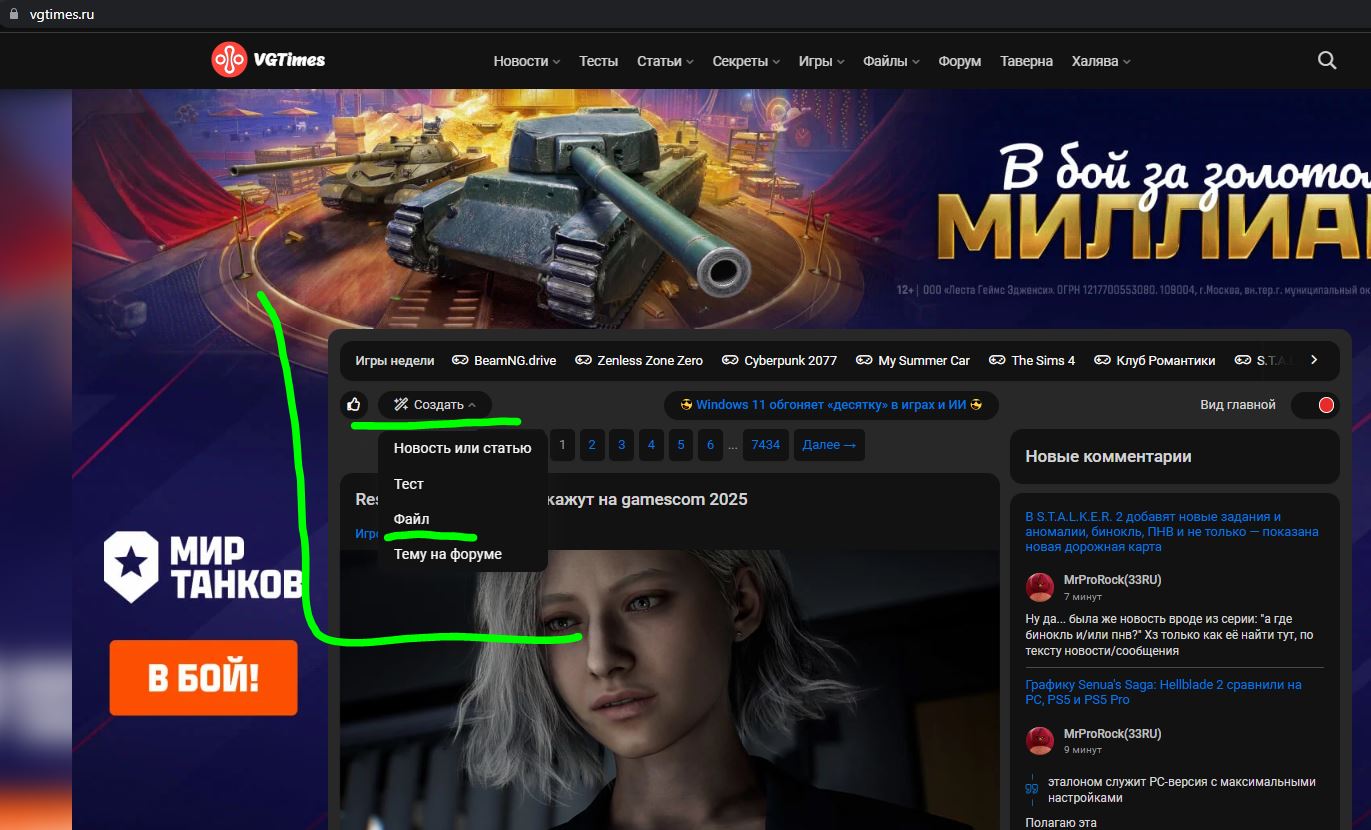Open the S.T.A.L.K.E.R. 2 news link in comments

pos(1172,532)
